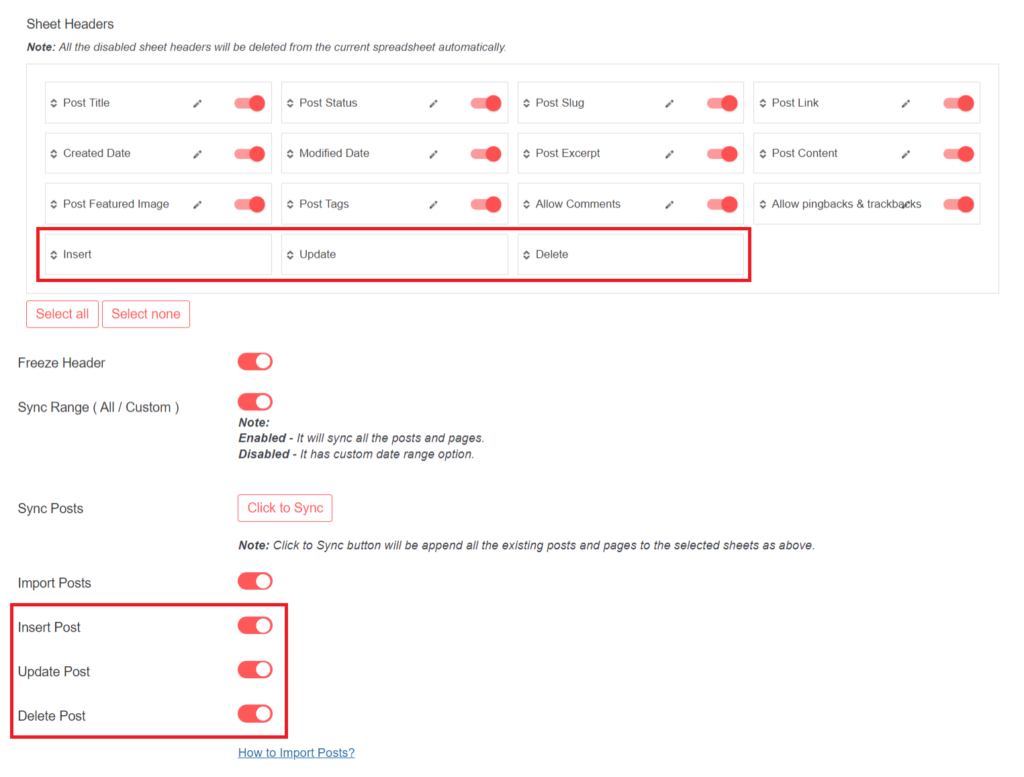This screenshot has height=777, width=1024.
Task: Click the Select all button
Action: (x=61, y=313)
